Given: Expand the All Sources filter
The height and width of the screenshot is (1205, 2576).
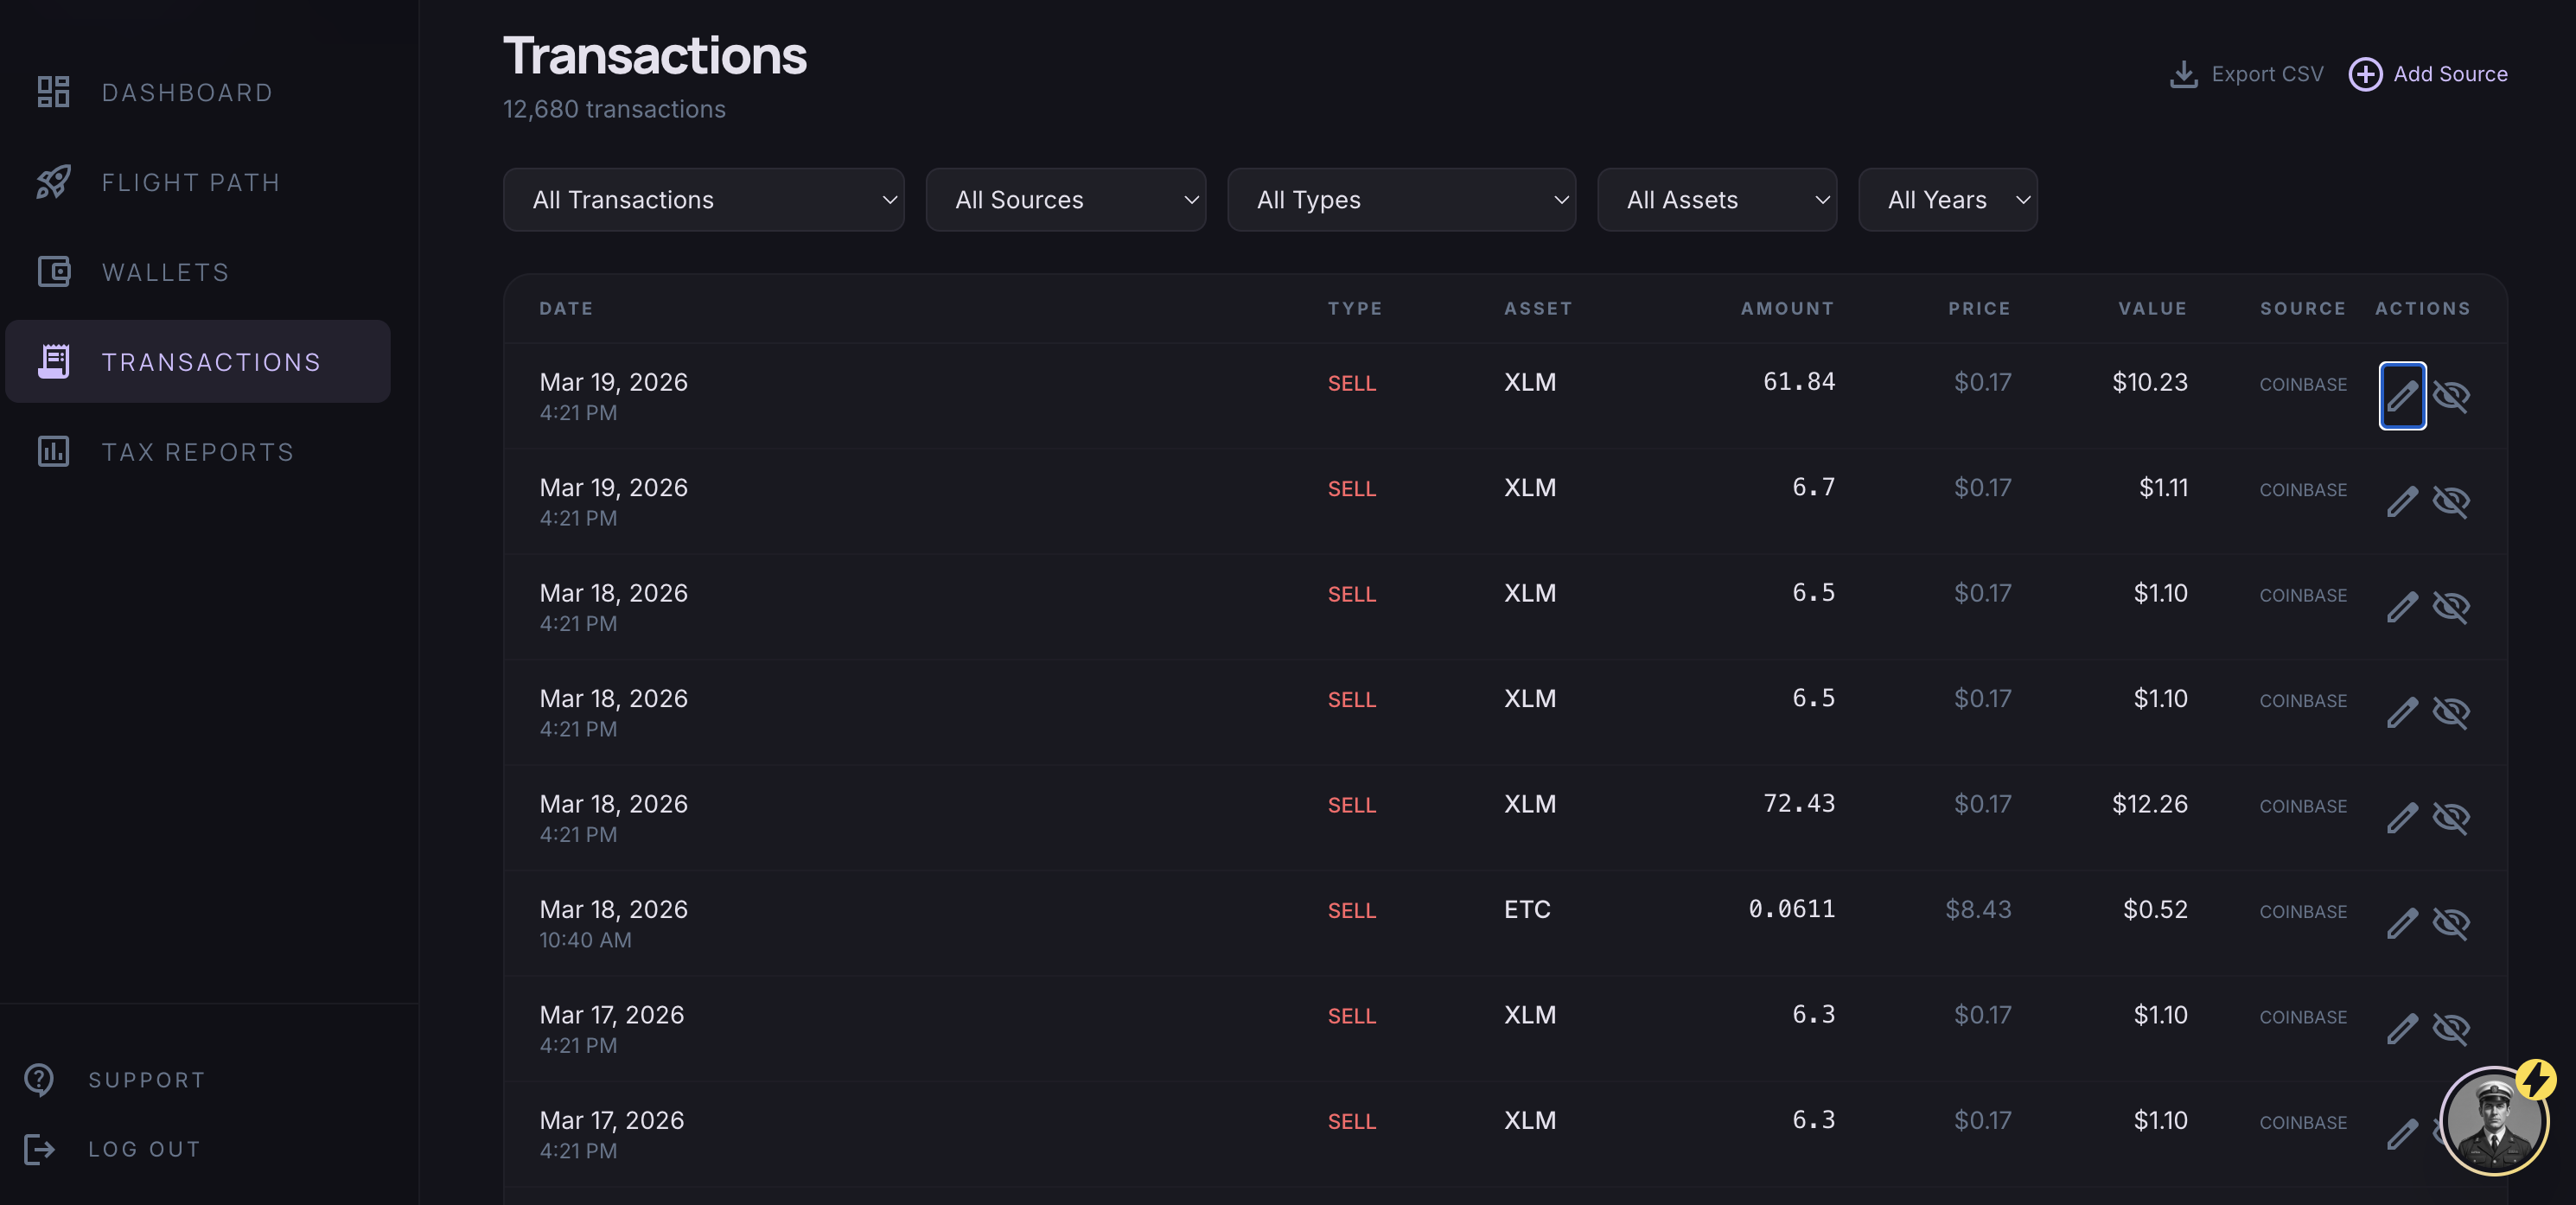Looking at the screenshot, I should 1065,199.
